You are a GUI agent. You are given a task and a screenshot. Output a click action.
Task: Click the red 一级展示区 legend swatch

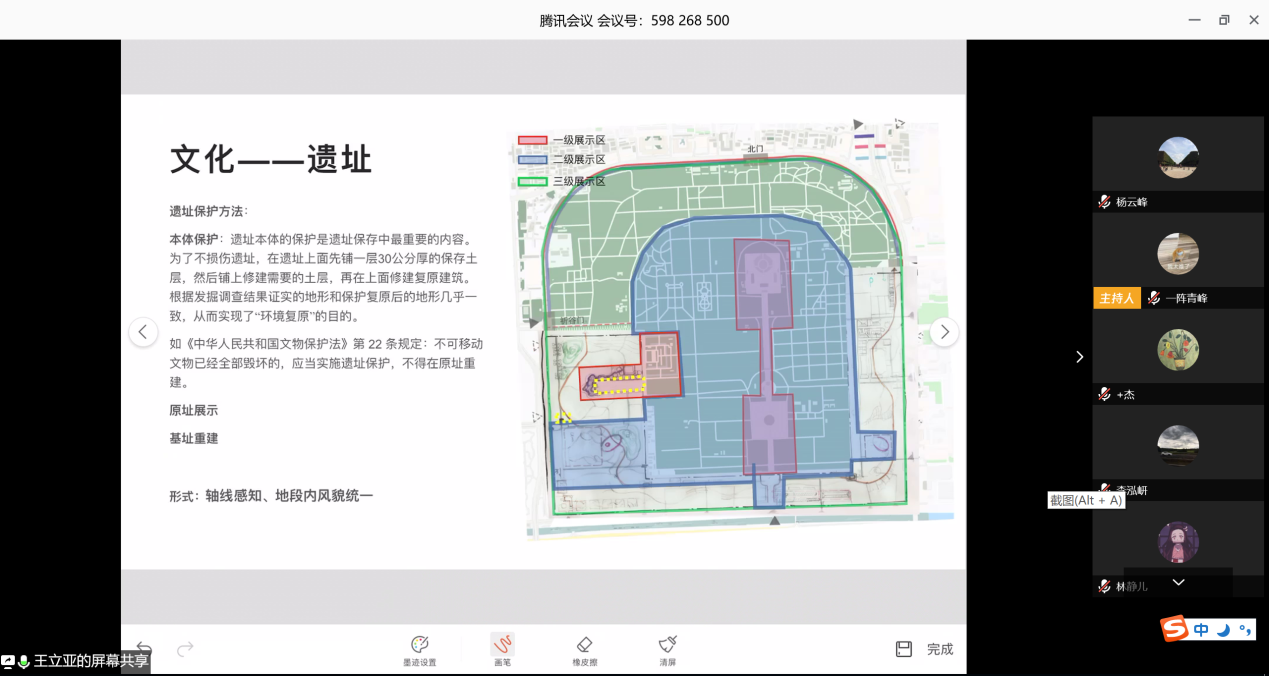(x=532, y=140)
